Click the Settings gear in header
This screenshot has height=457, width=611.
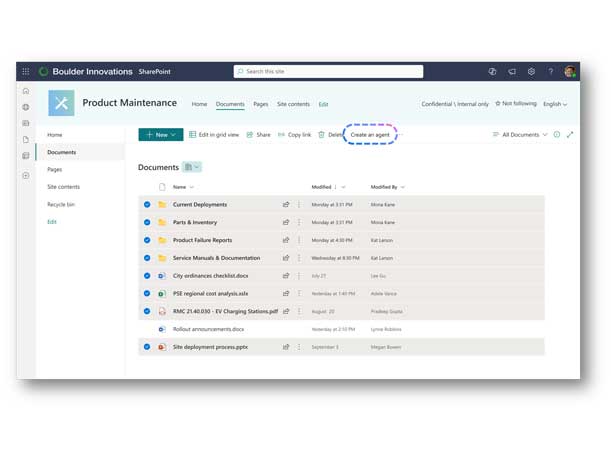531,72
